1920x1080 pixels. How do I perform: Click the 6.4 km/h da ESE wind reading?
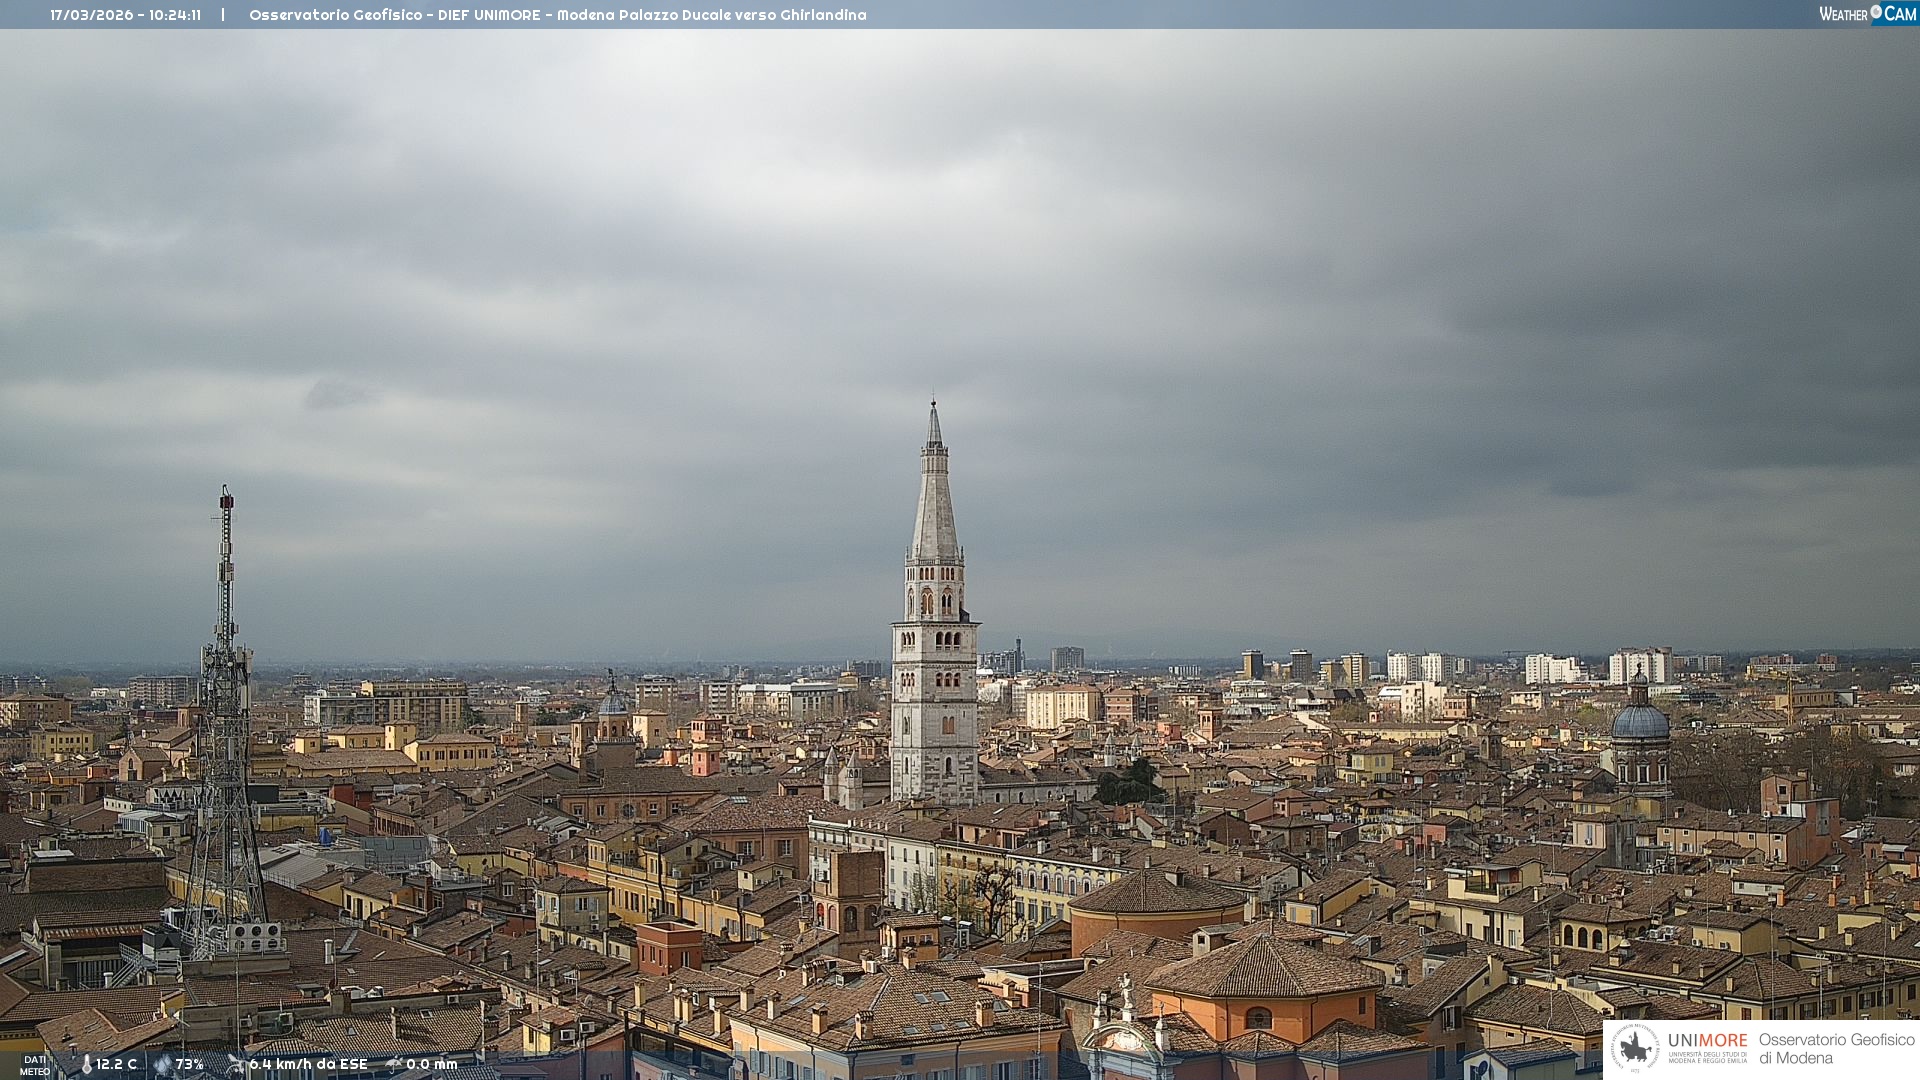(x=309, y=1065)
